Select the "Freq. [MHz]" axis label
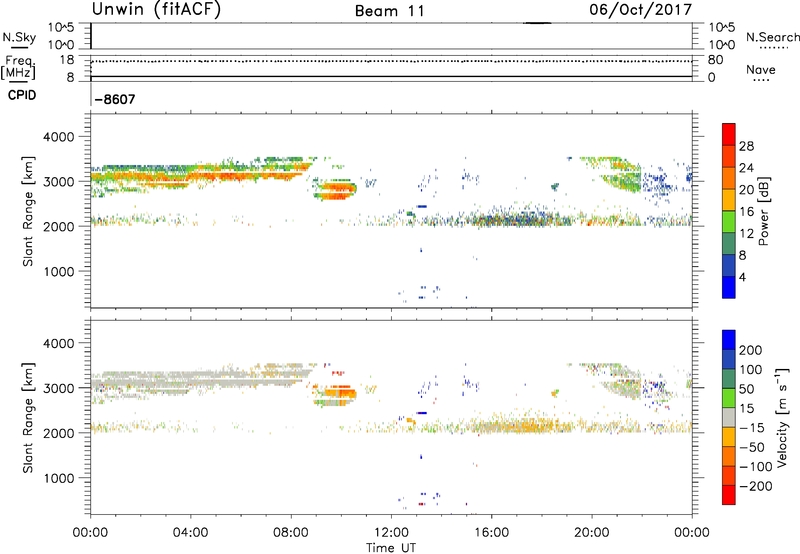Screen dimensions: 800x554 (18, 67)
